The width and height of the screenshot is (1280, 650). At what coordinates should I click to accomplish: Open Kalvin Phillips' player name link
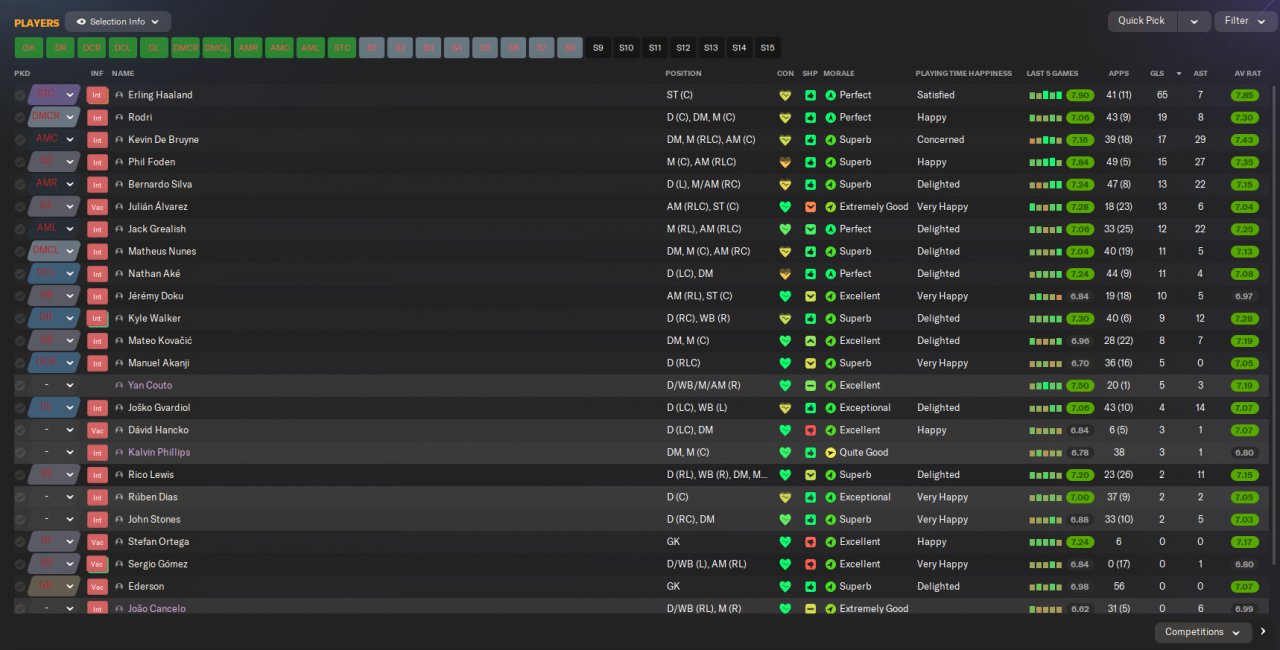click(159, 453)
